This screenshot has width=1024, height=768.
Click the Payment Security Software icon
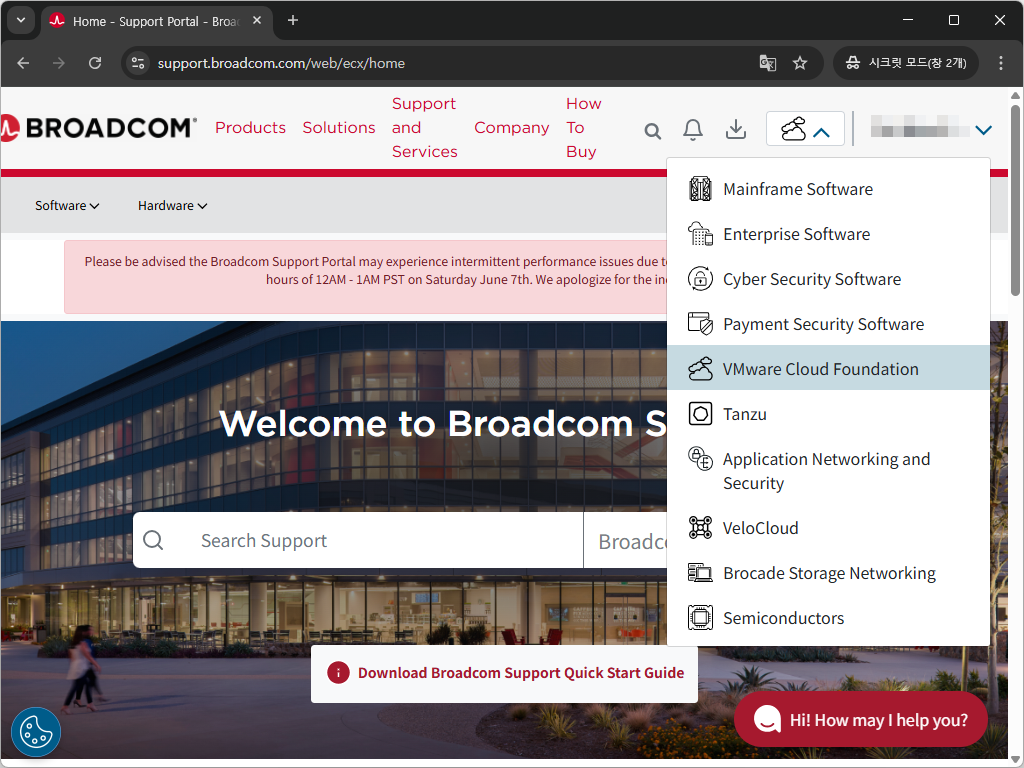click(x=700, y=324)
